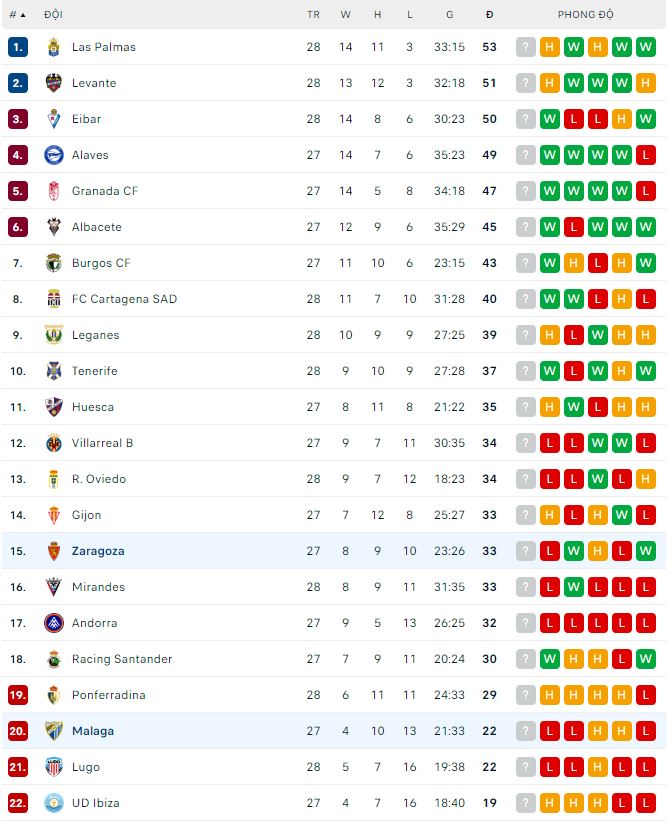Sort by the G goals column header
The height and width of the screenshot is (823, 668).
(449, 15)
